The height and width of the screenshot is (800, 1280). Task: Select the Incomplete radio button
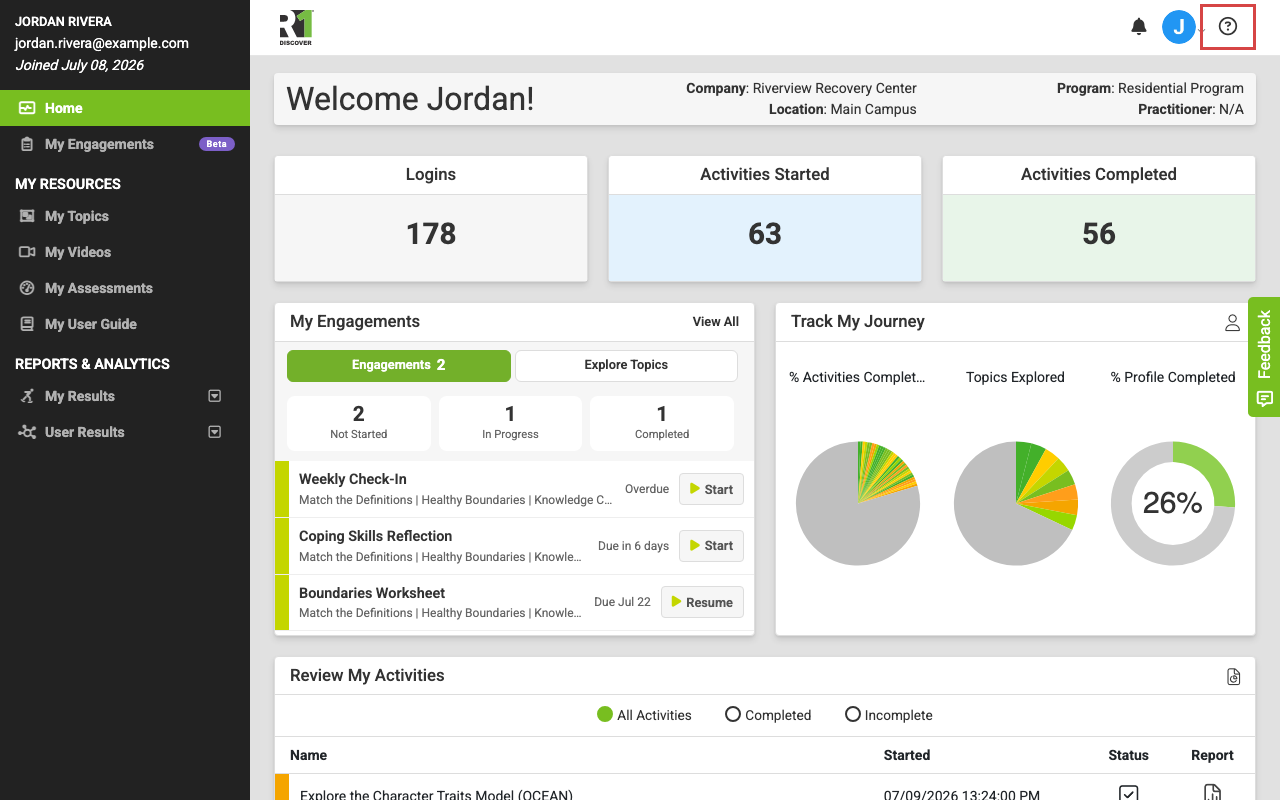(x=853, y=715)
